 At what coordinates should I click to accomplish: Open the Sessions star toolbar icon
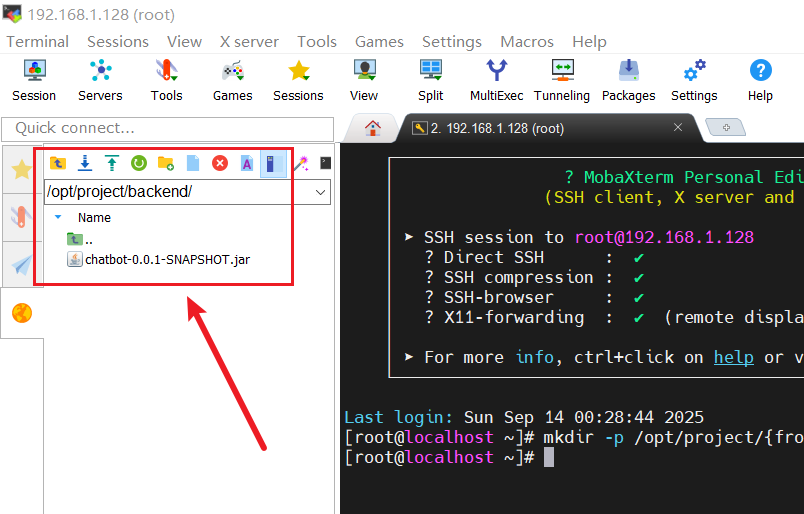[298, 80]
